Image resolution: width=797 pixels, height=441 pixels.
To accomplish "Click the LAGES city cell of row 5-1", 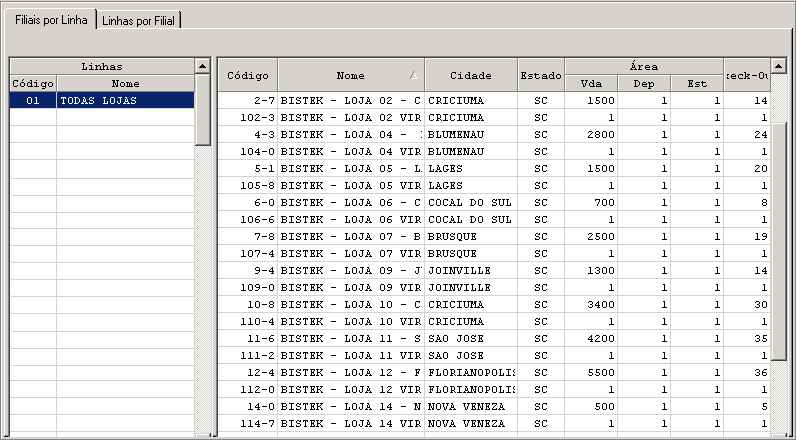I will pos(471,169).
